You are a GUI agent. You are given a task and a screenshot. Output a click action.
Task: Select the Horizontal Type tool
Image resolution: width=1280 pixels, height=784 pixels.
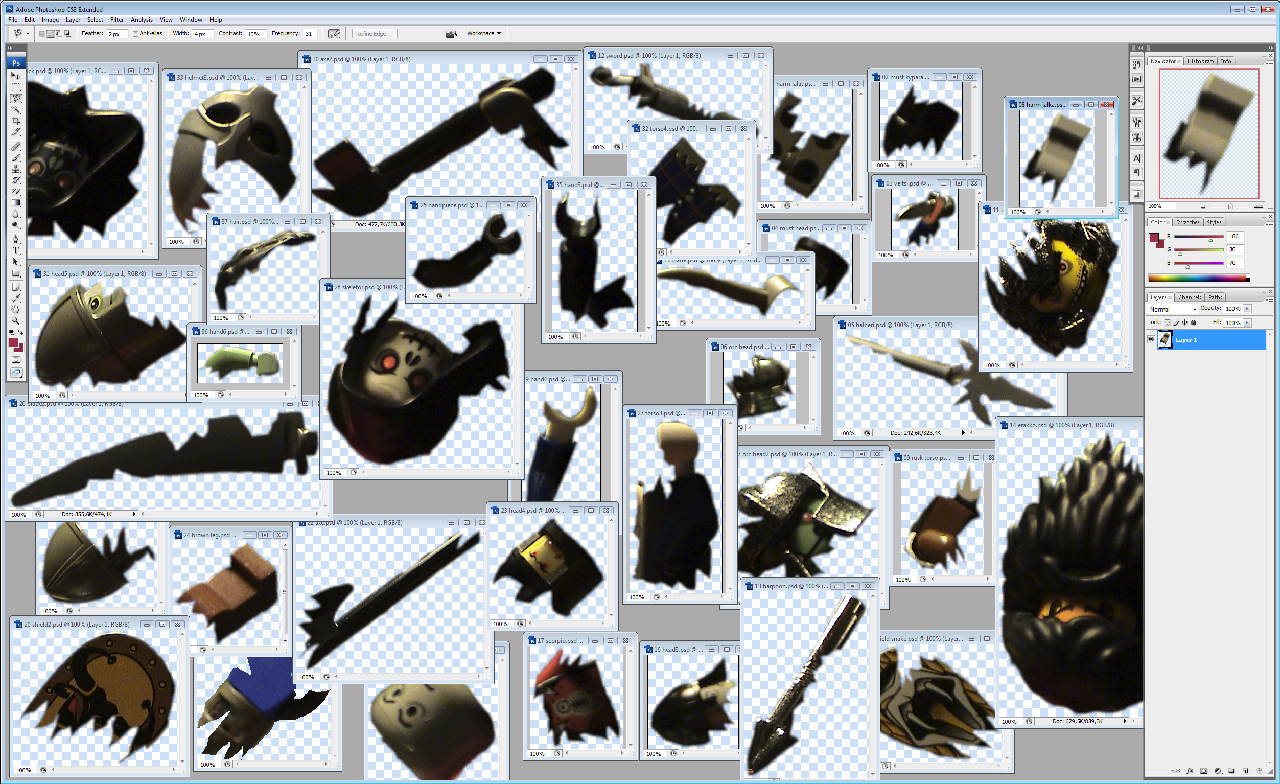pos(16,249)
